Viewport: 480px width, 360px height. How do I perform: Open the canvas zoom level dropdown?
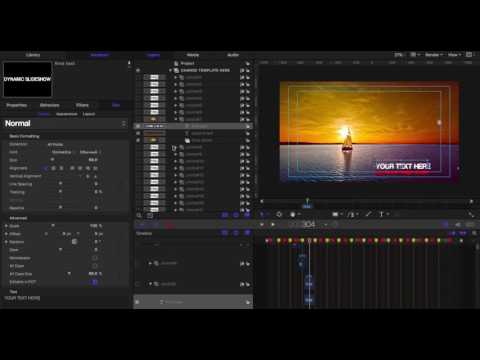pos(399,55)
